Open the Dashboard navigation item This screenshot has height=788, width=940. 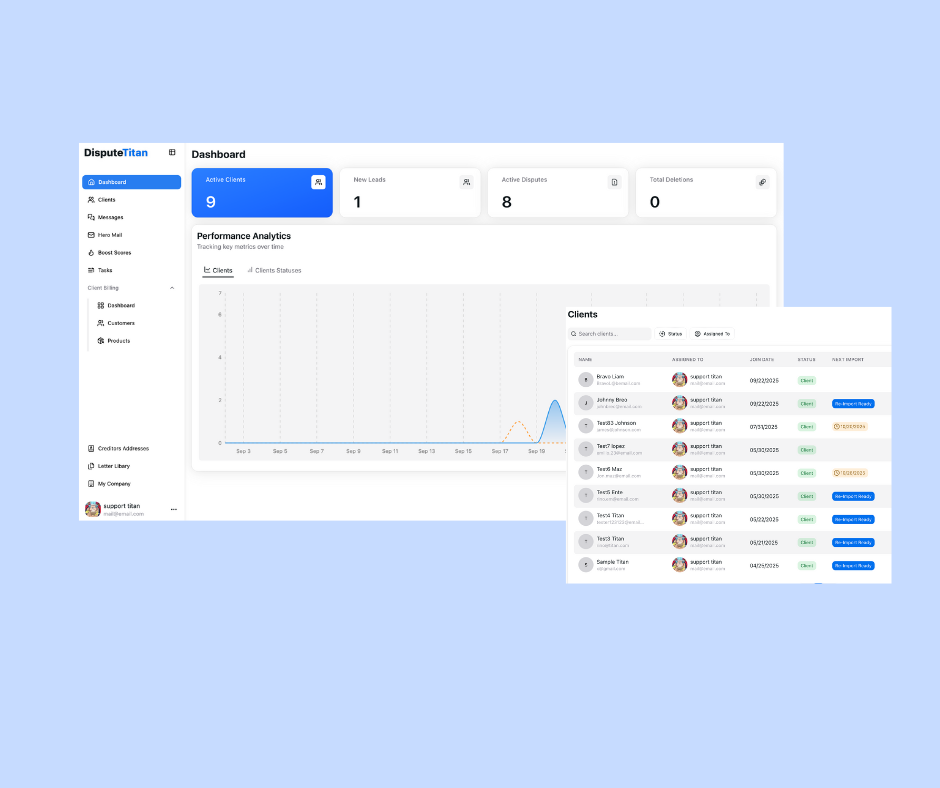(x=111, y=181)
